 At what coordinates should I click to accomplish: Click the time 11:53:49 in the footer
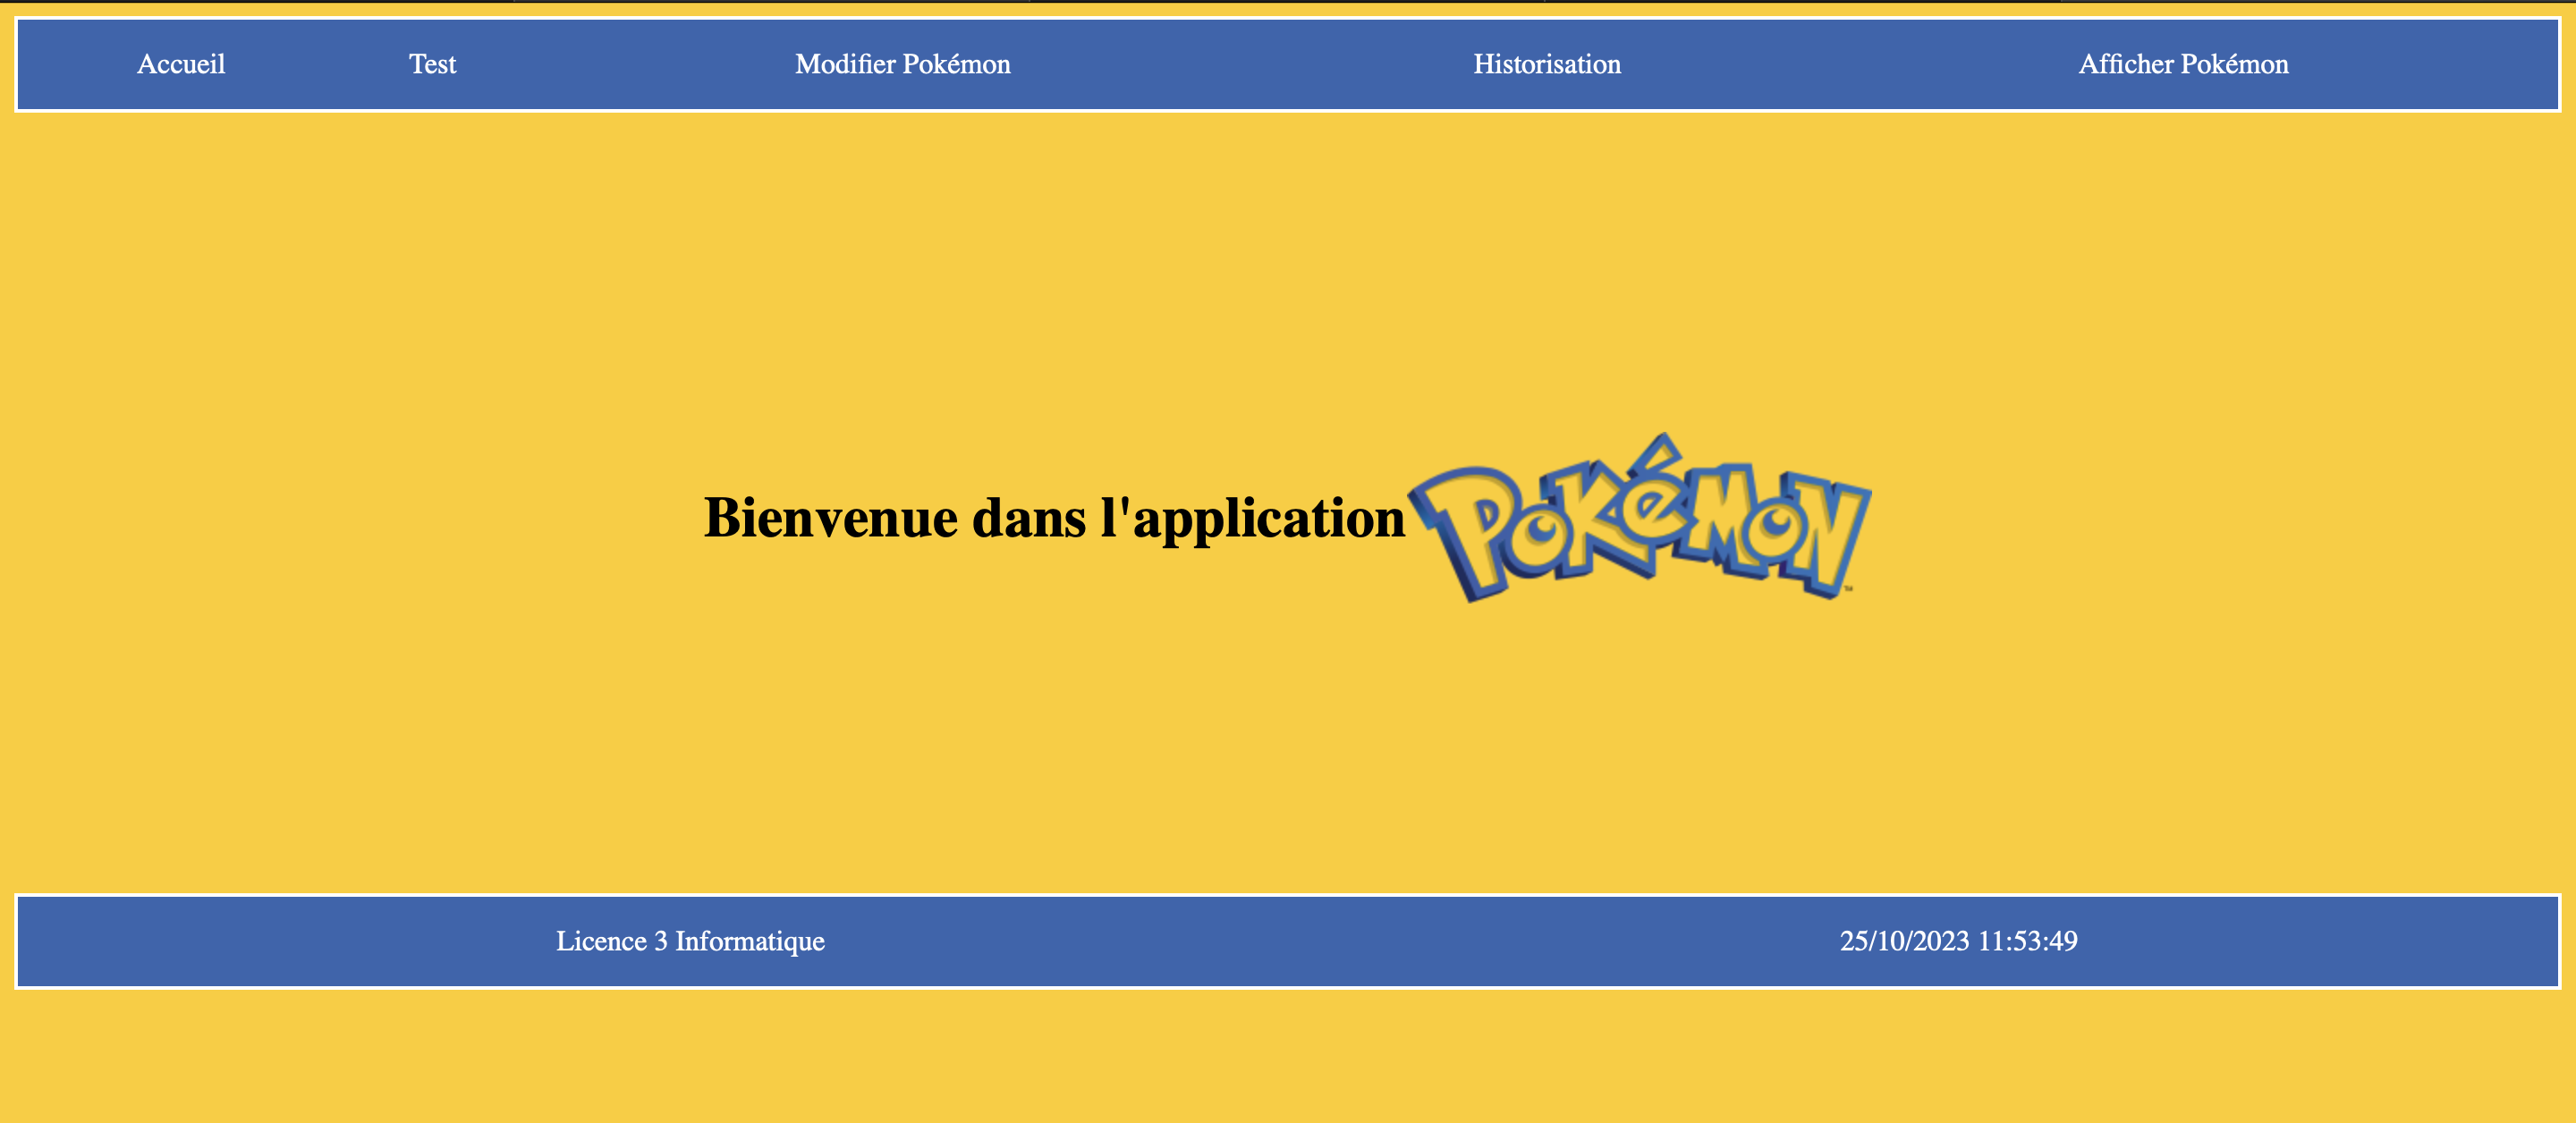click(x=2027, y=941)
